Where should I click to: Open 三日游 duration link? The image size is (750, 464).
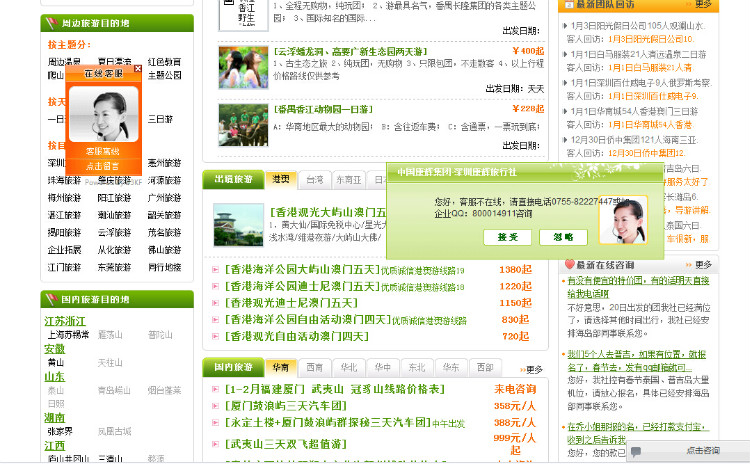pyautogui.click(x=160, y=119)
